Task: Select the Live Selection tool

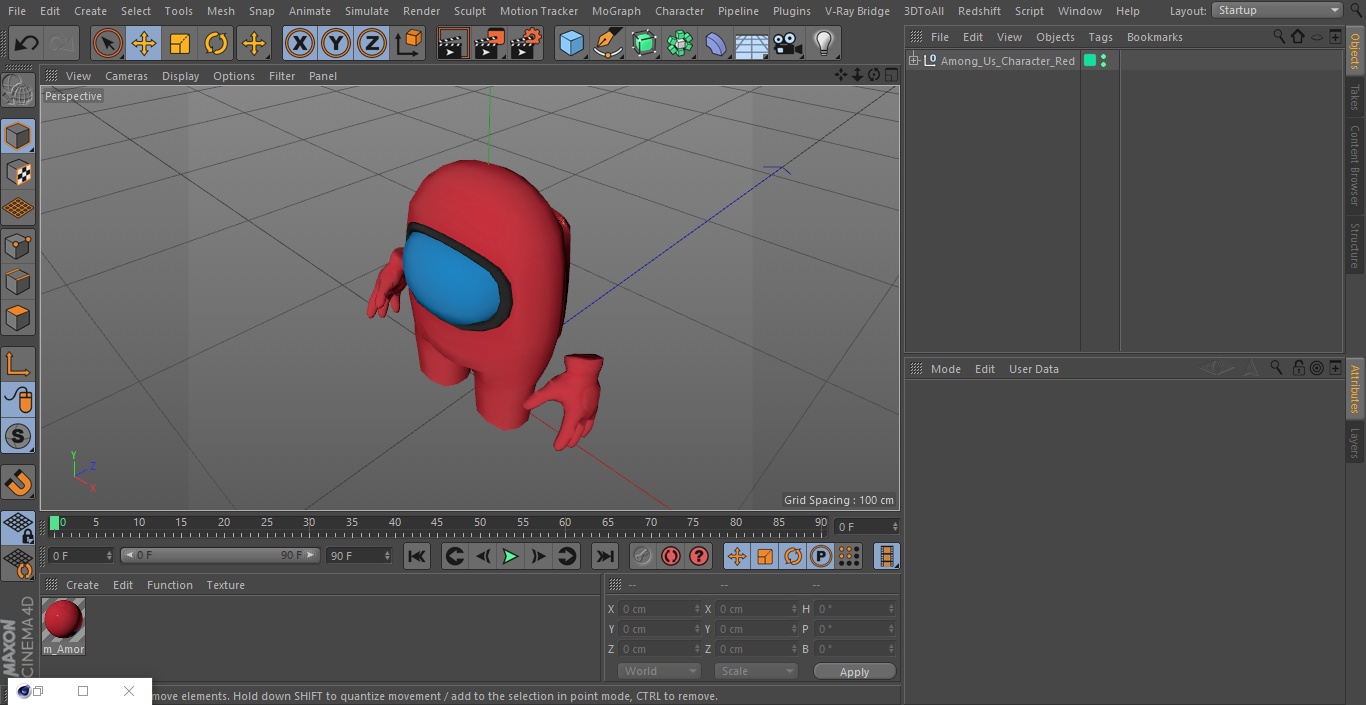Action: coord(108,43)
